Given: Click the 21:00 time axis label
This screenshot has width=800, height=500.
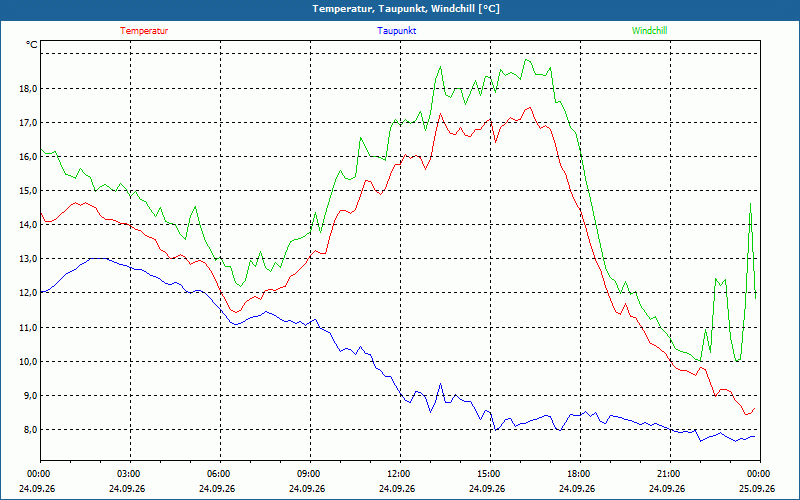Looking at the screenshot, I should [x=670, y=474].
